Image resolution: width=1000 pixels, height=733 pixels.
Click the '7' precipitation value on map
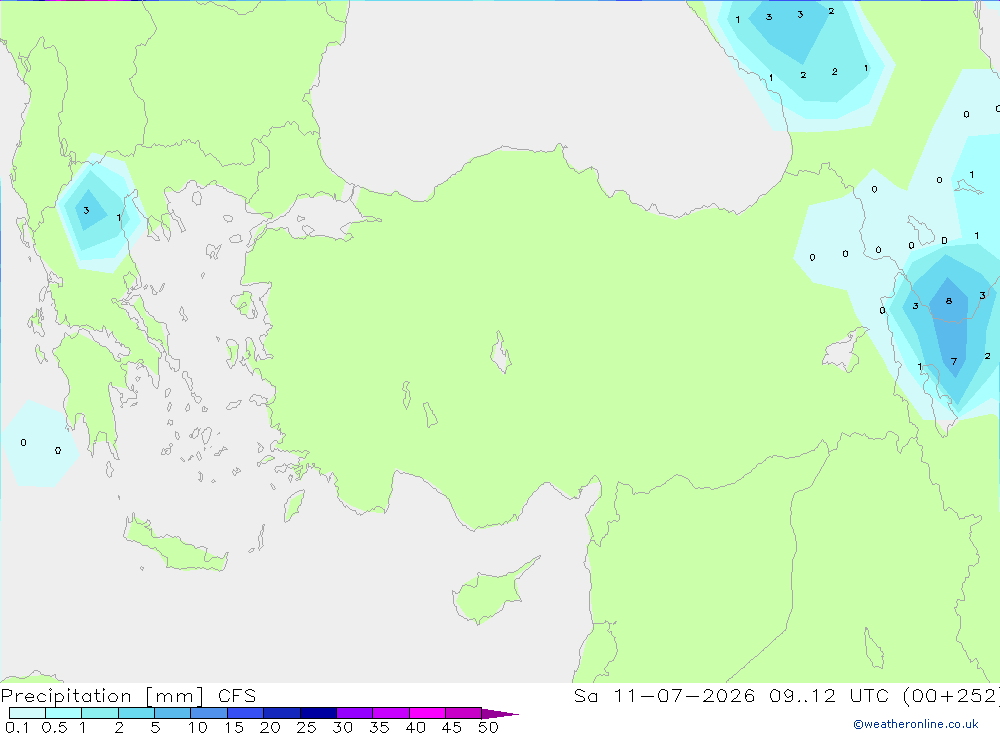click(x=954, y=362)
